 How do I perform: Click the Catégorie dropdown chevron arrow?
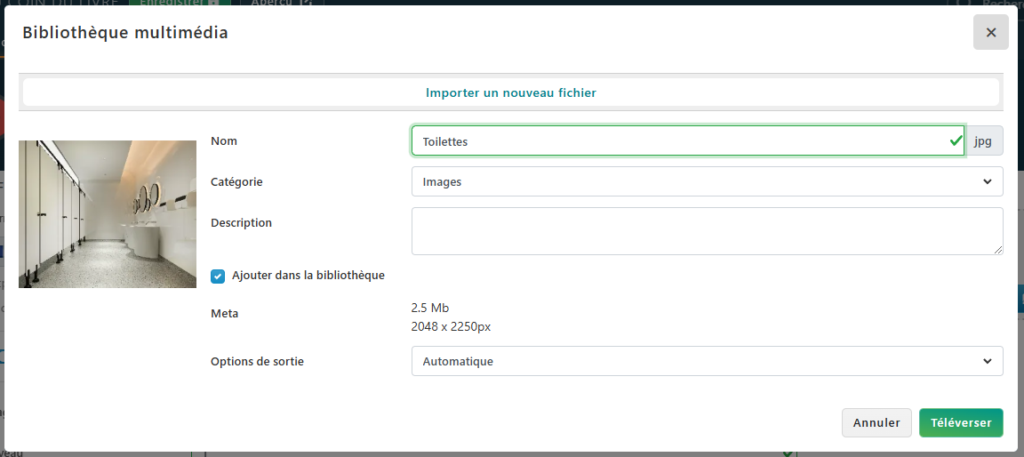[987, 182]
